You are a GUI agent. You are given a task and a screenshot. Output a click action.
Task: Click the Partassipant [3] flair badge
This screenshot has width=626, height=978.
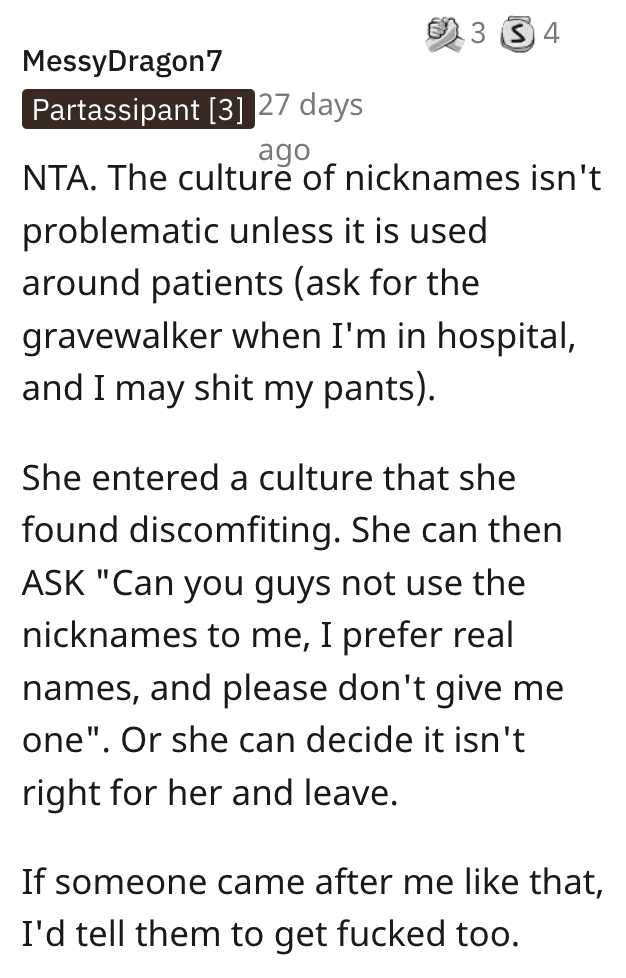(138, 110)
